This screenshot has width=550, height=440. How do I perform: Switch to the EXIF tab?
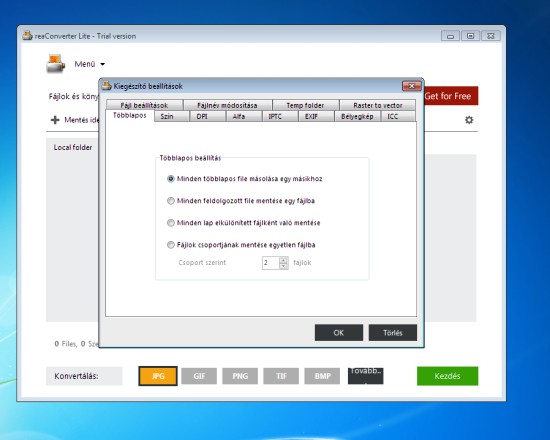point(311,116)
